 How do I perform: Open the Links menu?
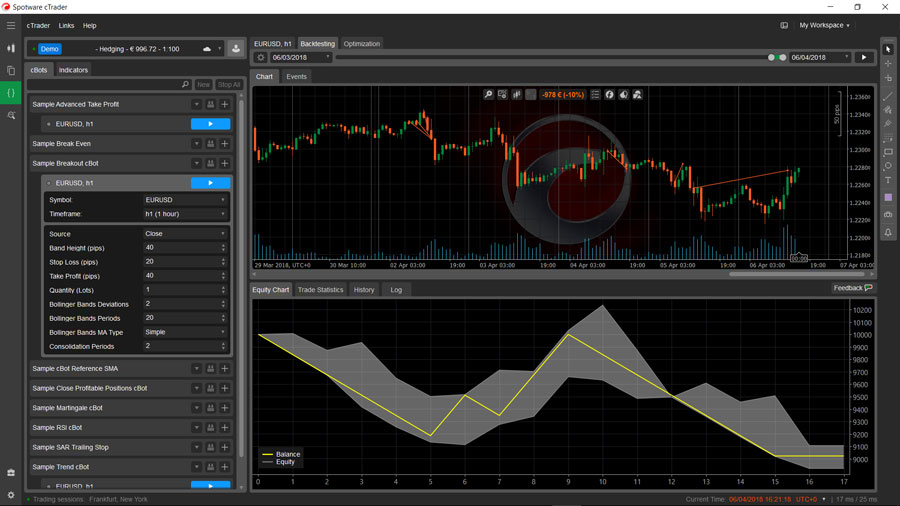[x=66, y=26]
